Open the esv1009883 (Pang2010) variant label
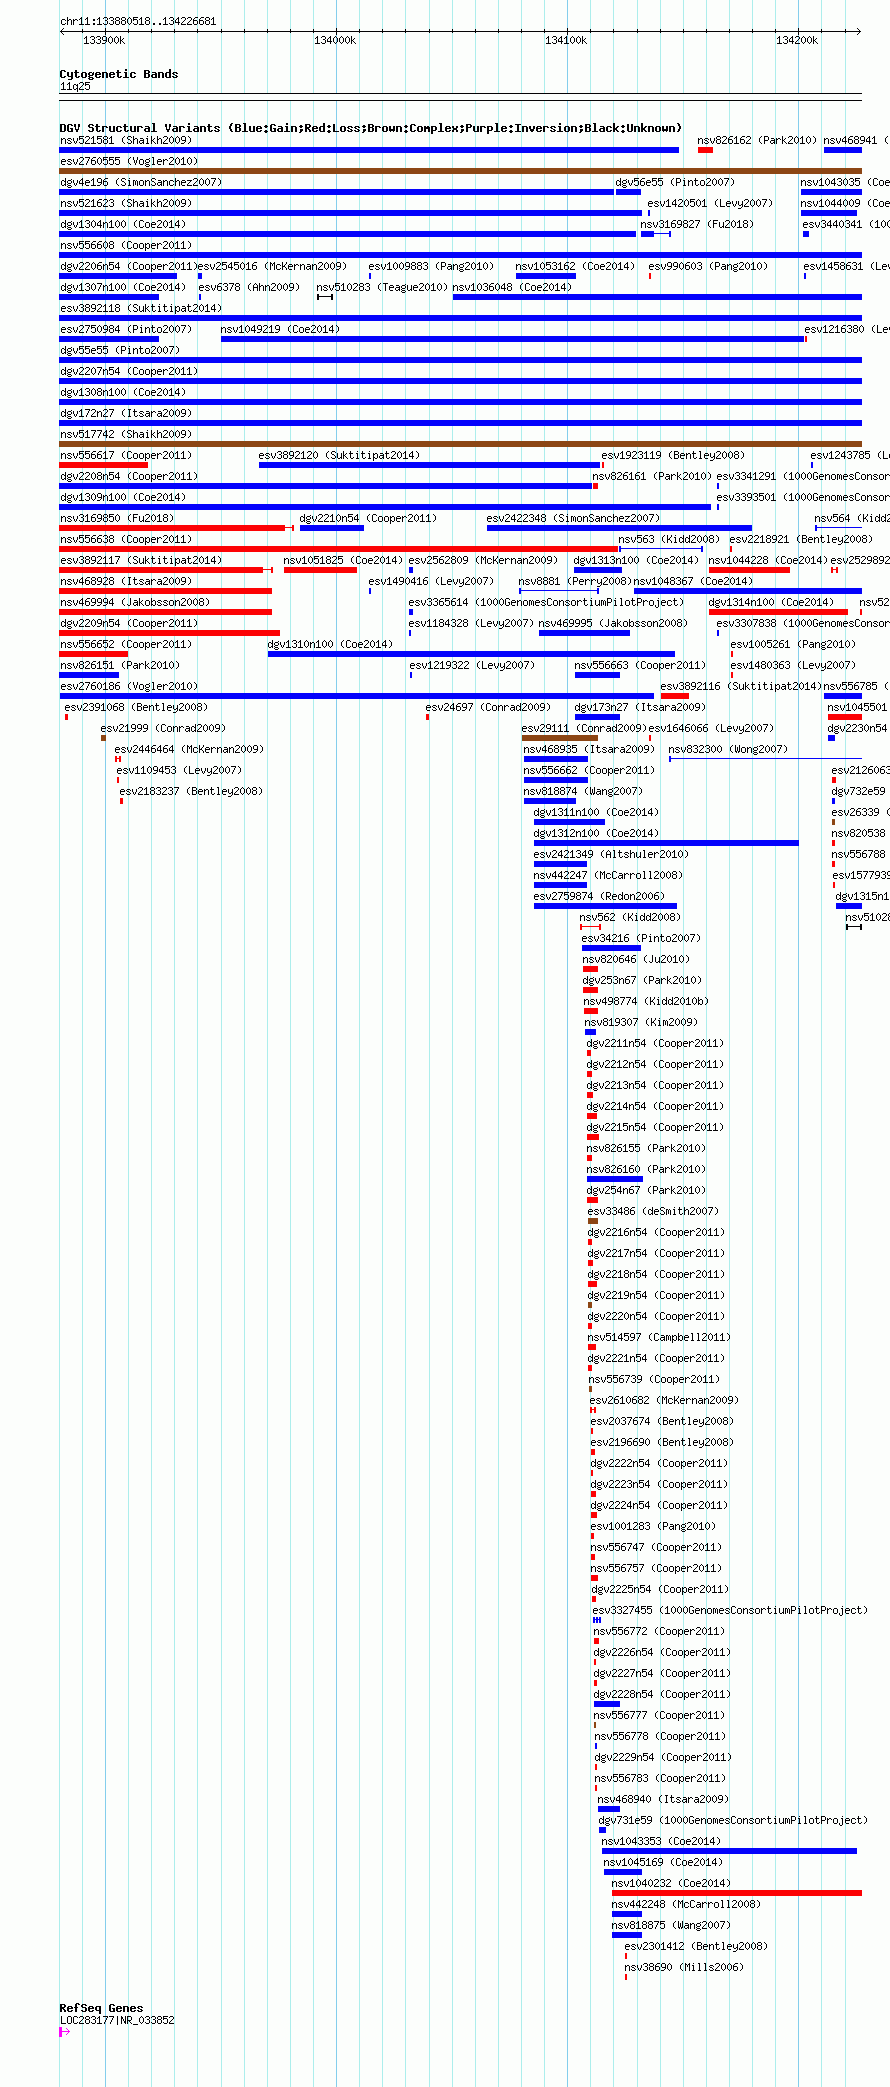 (x=431, y=267)
